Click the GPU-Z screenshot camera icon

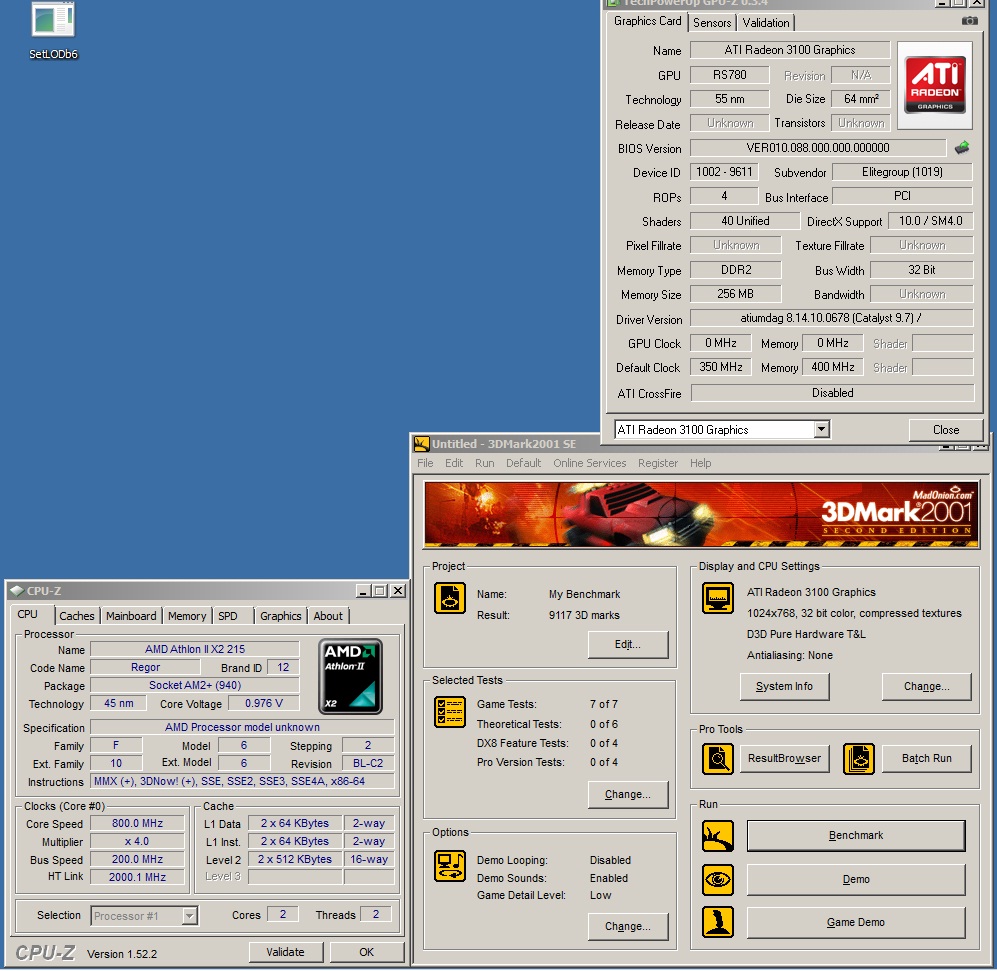point(969,22)
